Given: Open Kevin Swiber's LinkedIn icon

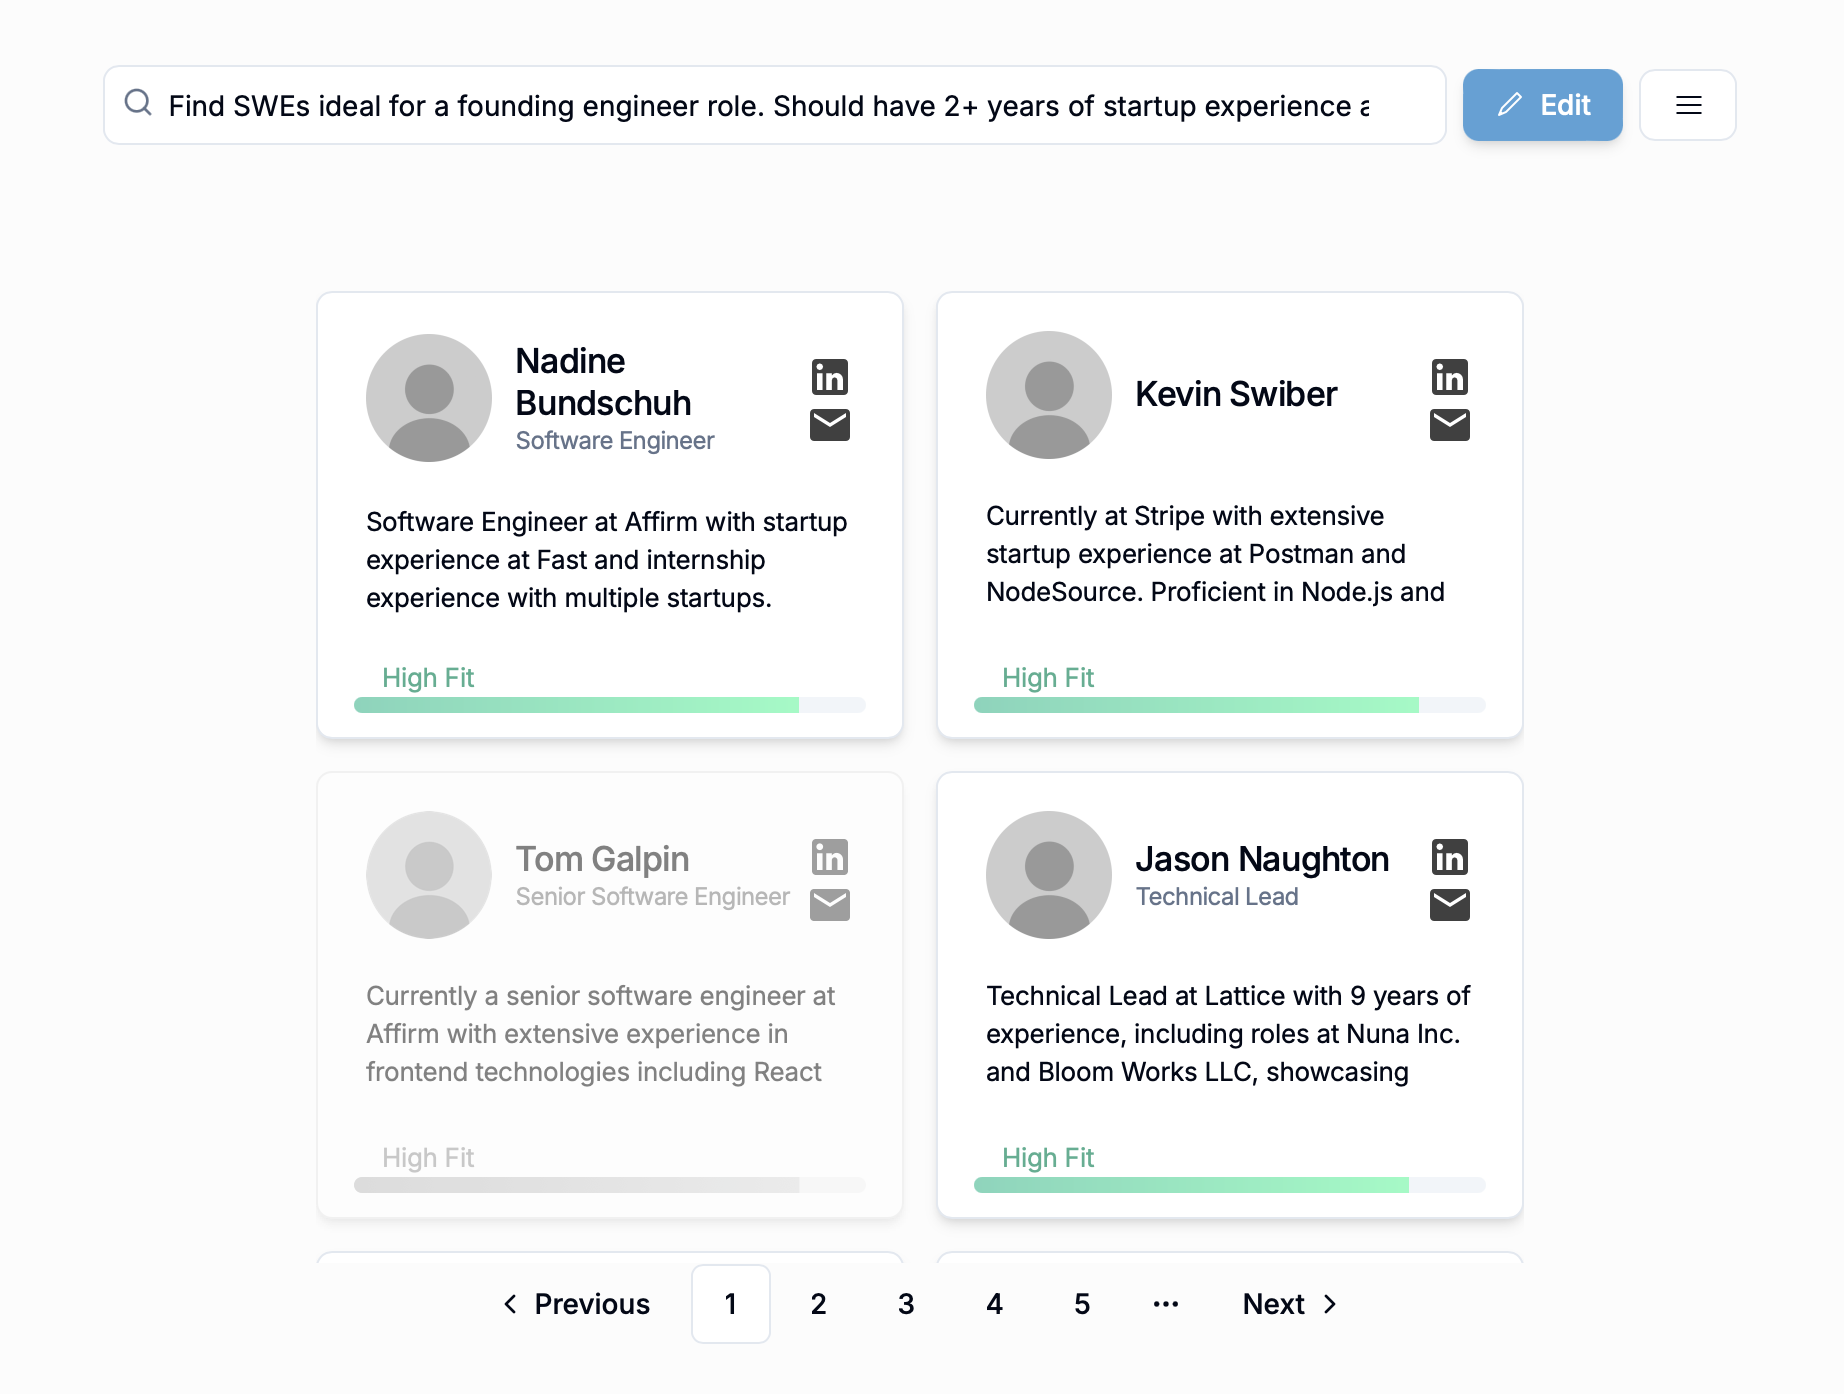Looking at the screenshot, I should click(1449, 378).
